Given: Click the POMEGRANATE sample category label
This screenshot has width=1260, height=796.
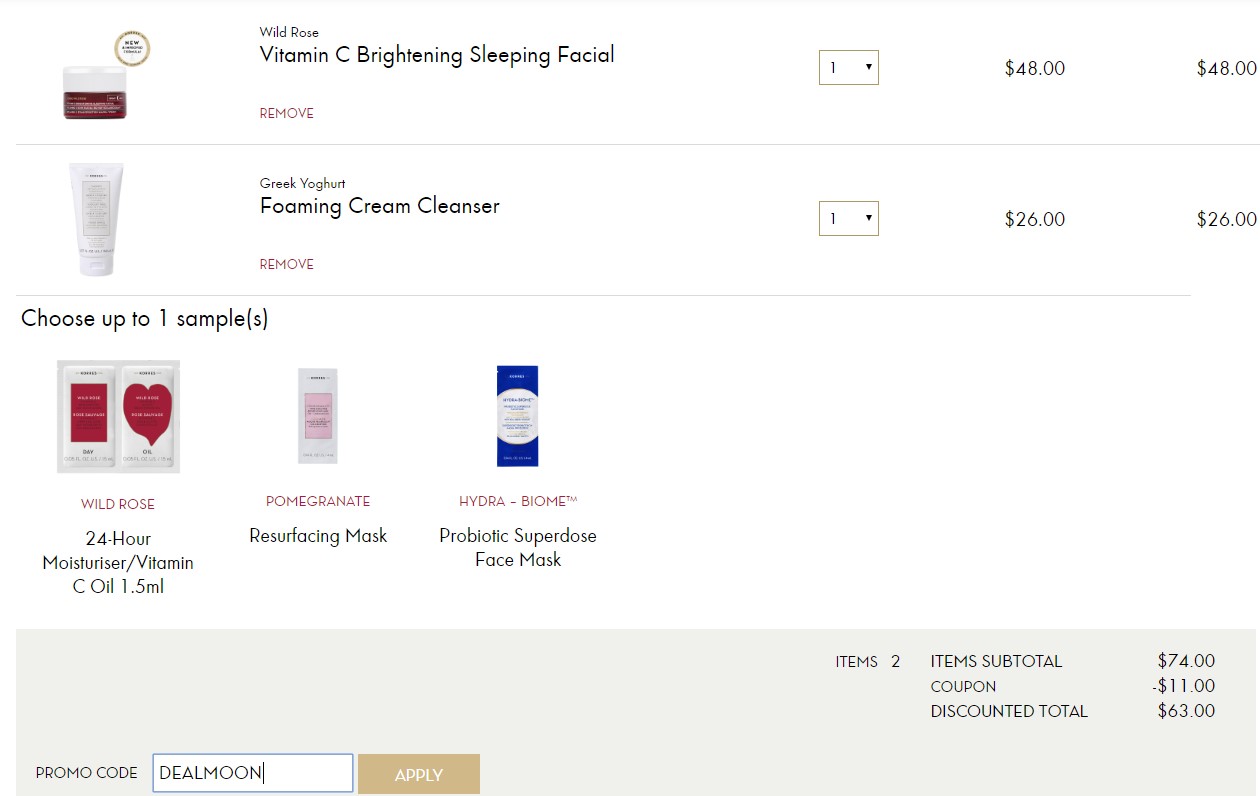Looking at the screenshot, I should click(x=318, y=501).
